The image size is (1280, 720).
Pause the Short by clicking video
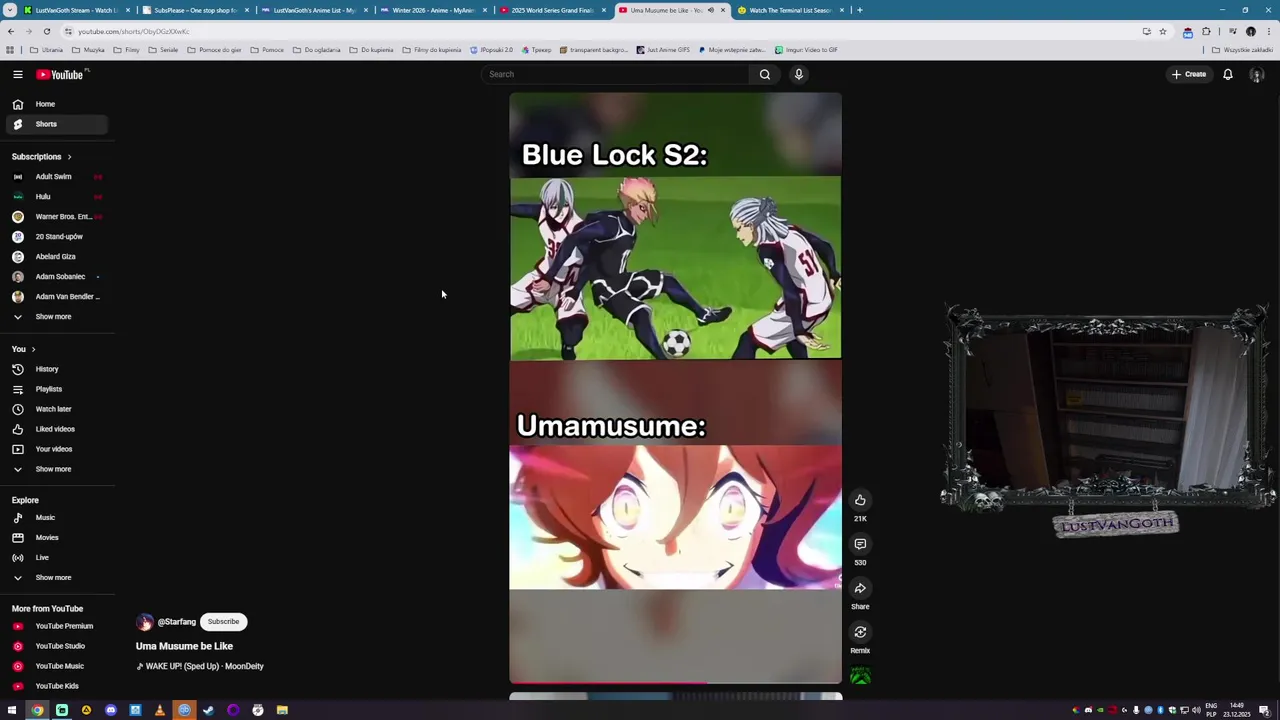coord(675,388)
